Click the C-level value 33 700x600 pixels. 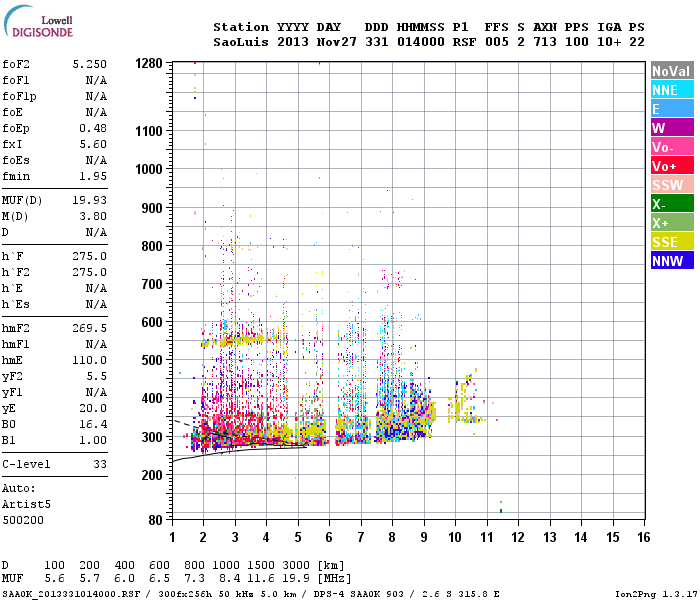100,464
